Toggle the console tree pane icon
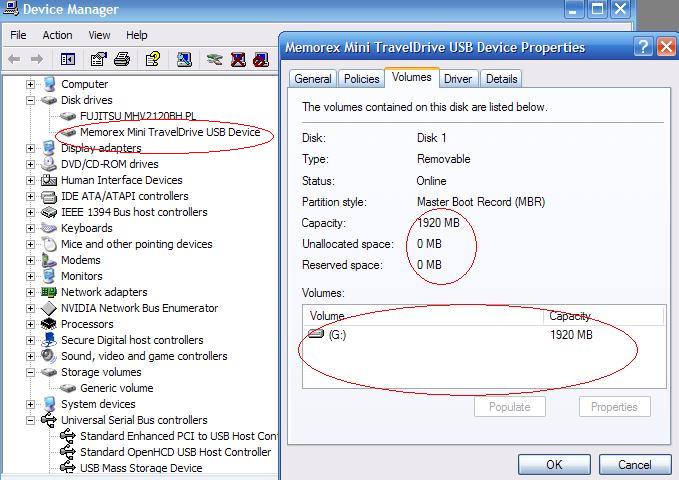Viewport: 679px width, 480px height. pyautogui.click(x=68, y=59)
